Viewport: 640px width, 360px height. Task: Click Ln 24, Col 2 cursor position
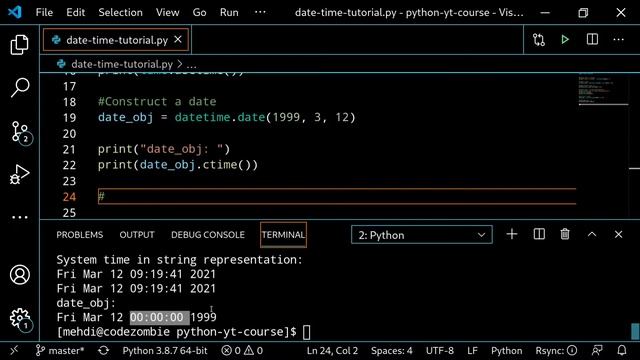pos(332,351)
